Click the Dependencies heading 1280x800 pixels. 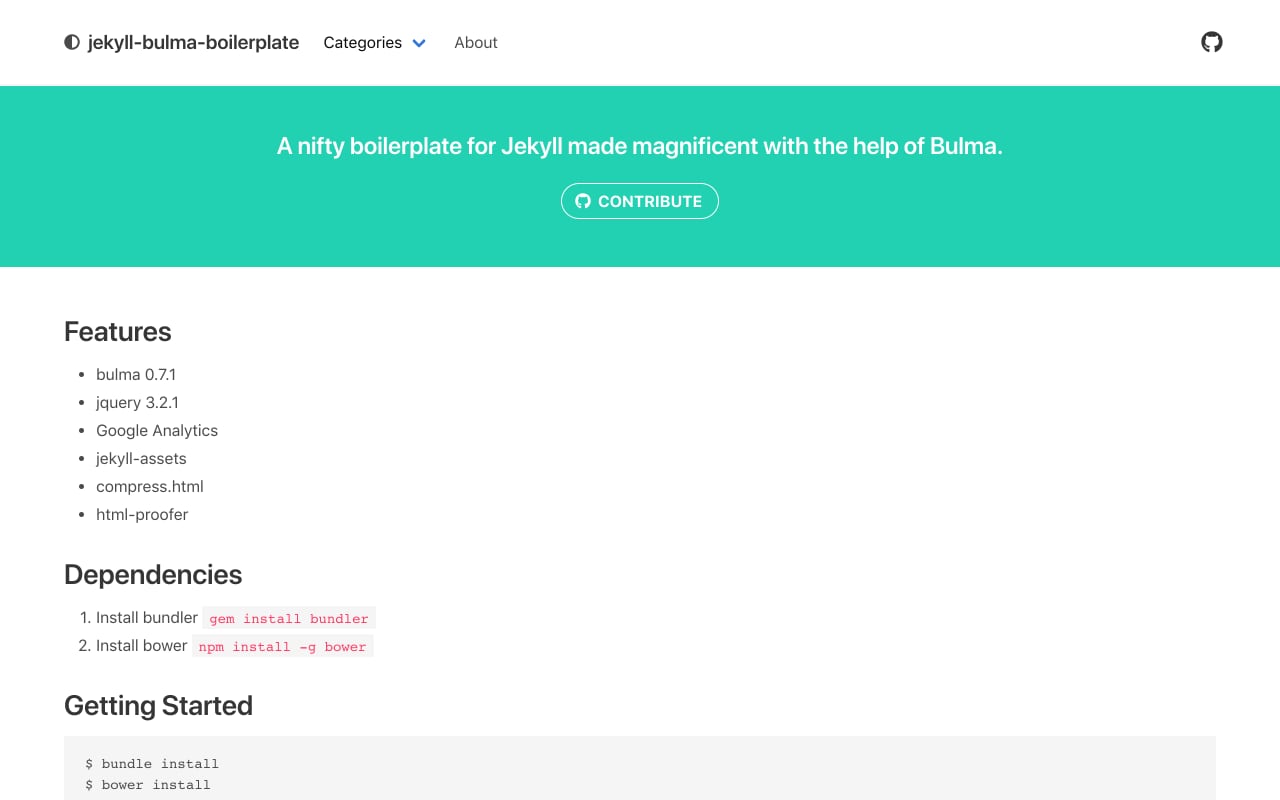click(153, 574)
